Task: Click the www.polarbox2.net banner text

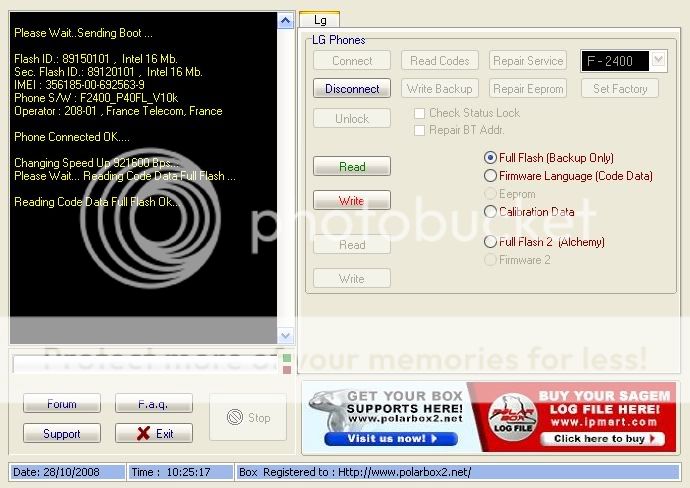Action: (x=405, y=418)
